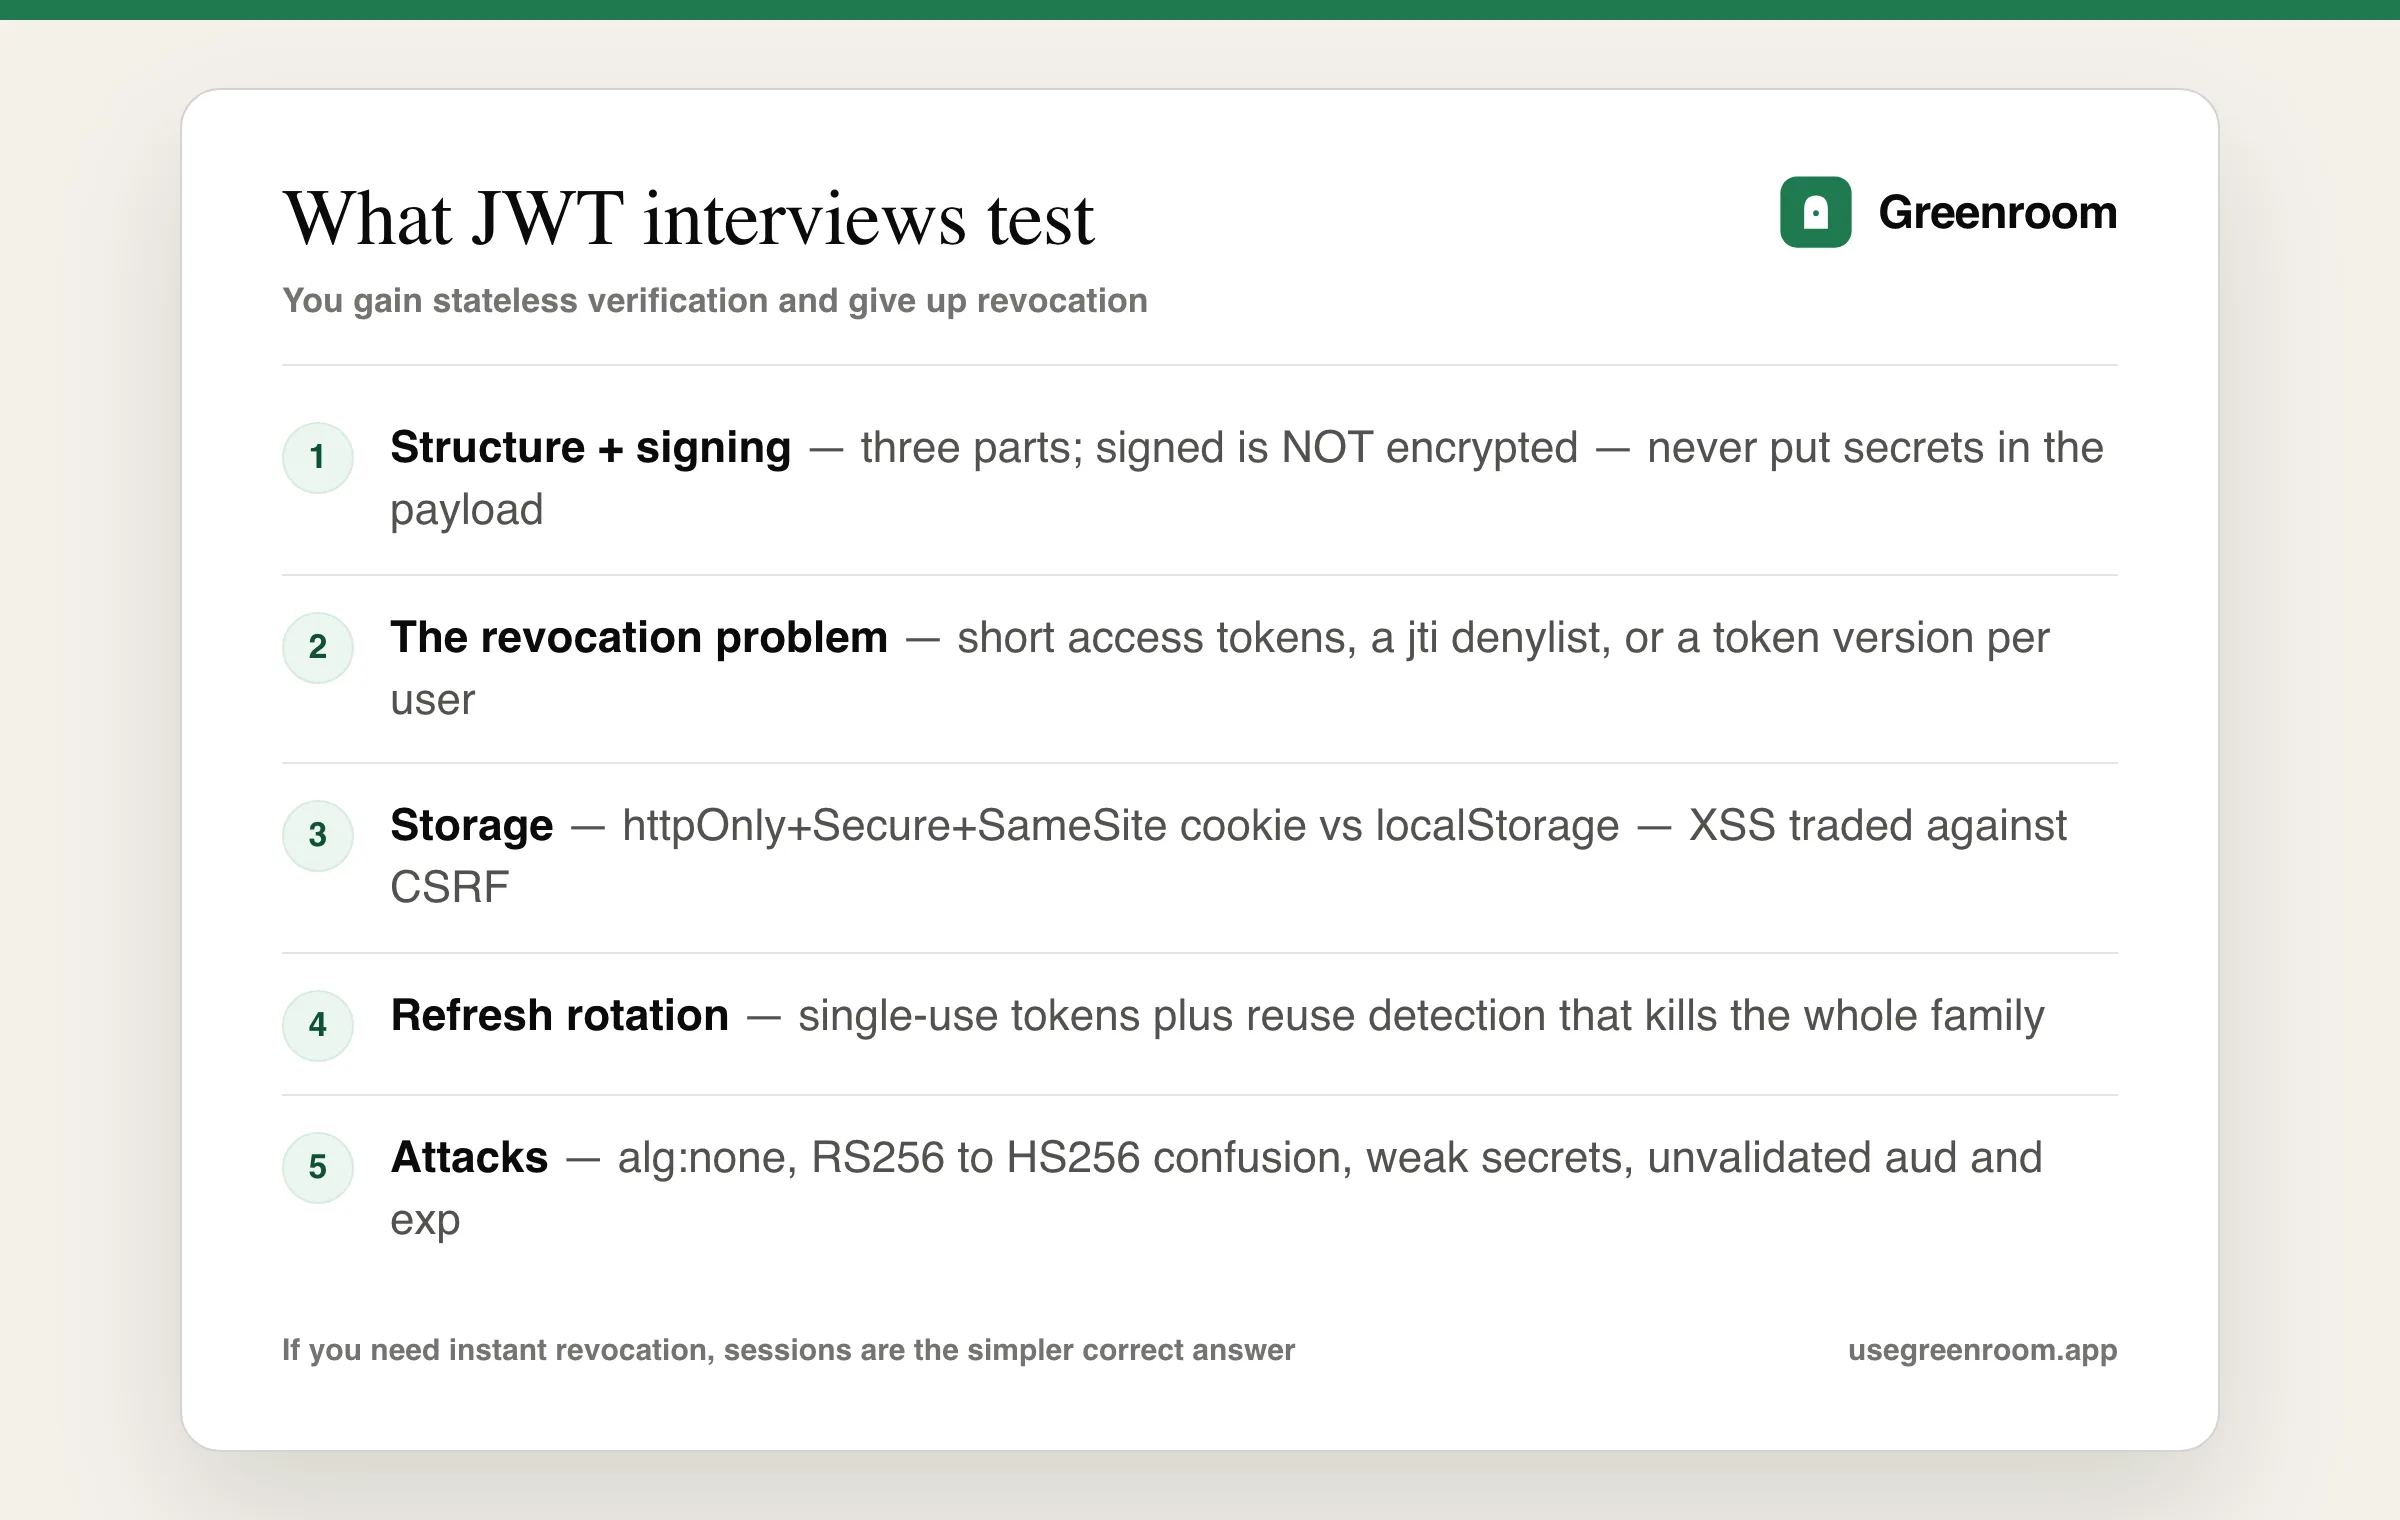Image resolution: width=2400 pixels, height=1520 pixels.
Task: Click the 'Storage' bold label
Action: pos(472,826)
